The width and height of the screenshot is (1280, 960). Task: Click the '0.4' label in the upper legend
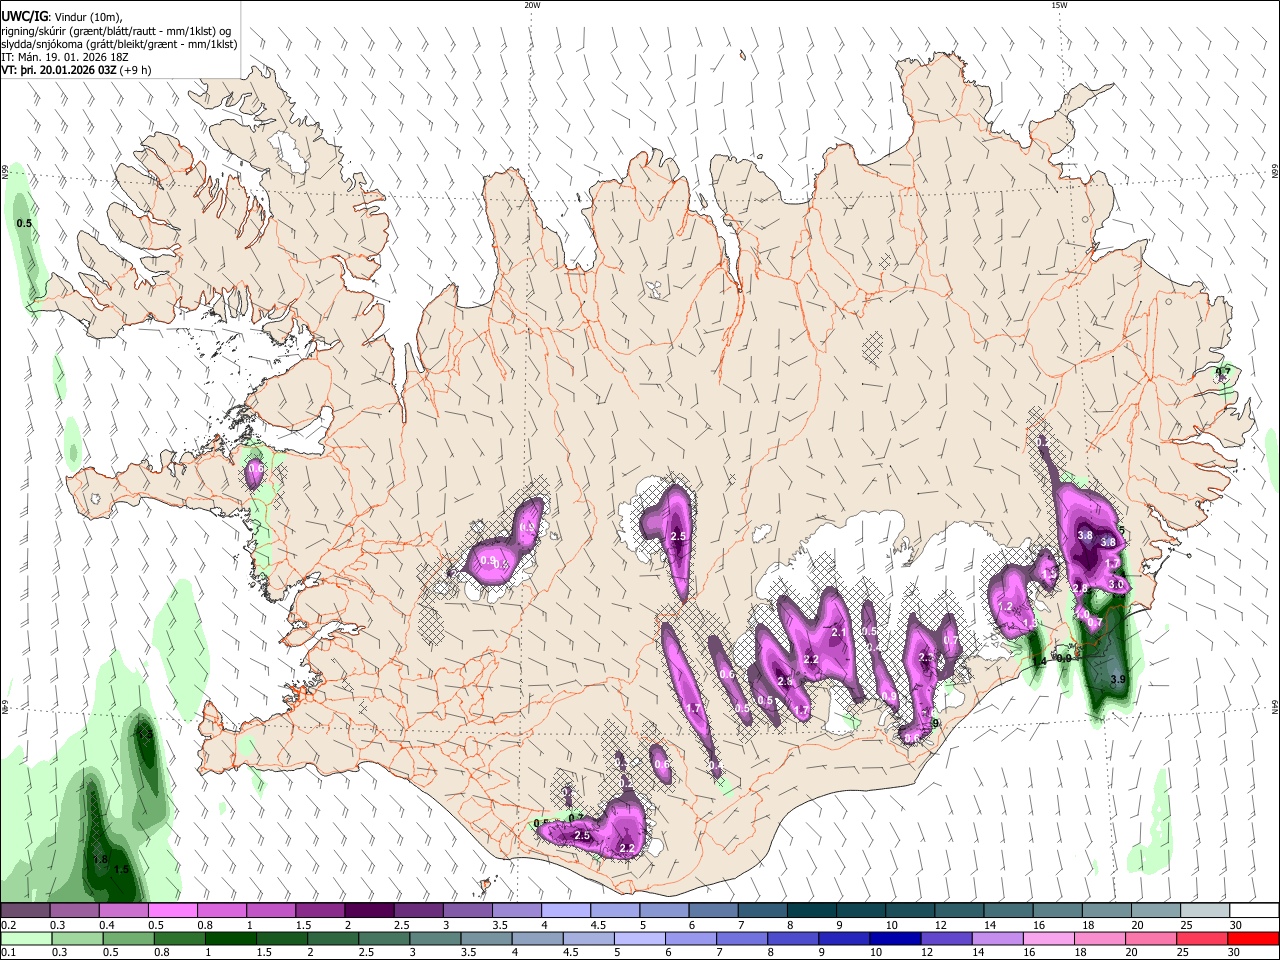coord(107,925)
